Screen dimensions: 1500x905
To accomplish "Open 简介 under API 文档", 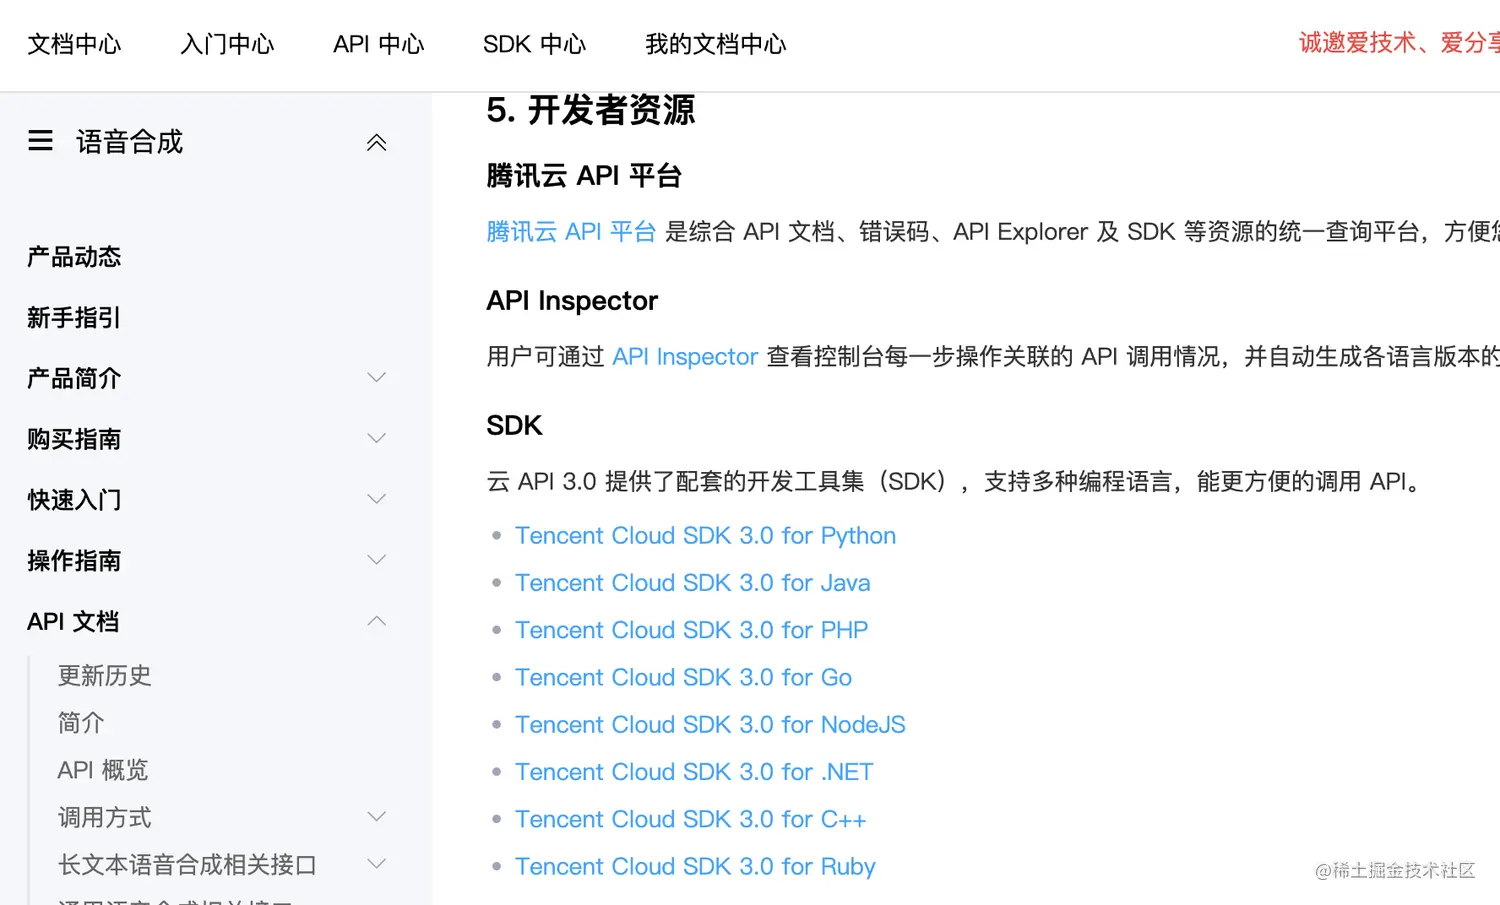I will tap(81, 723).
